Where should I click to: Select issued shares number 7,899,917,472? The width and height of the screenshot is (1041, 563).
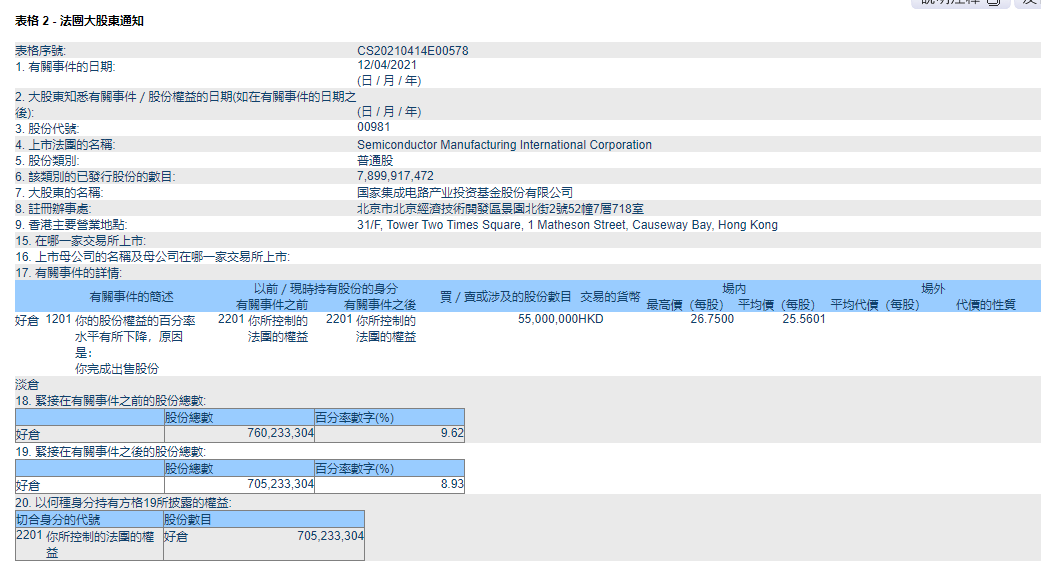[x=395, y=176]
